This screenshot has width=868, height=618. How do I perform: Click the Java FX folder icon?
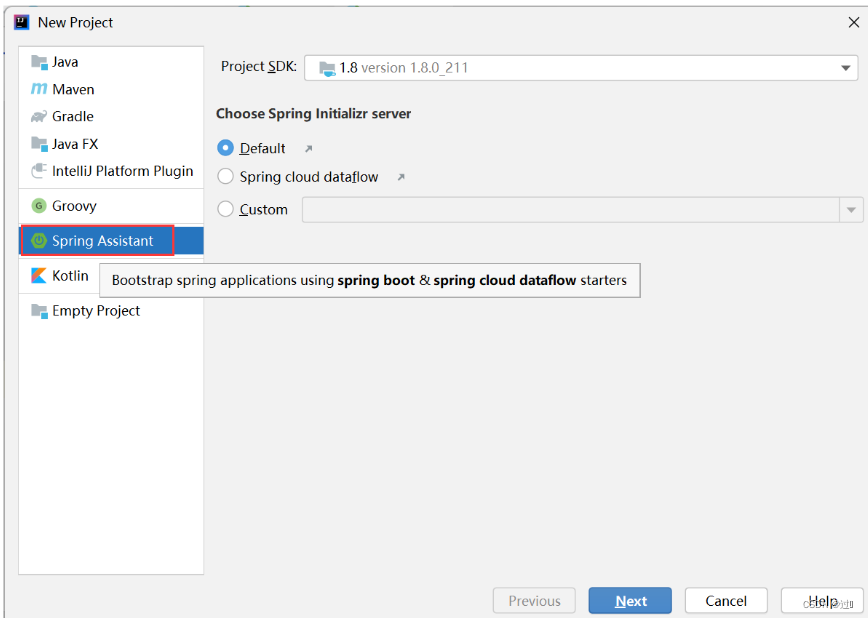[x=39, y=144]
